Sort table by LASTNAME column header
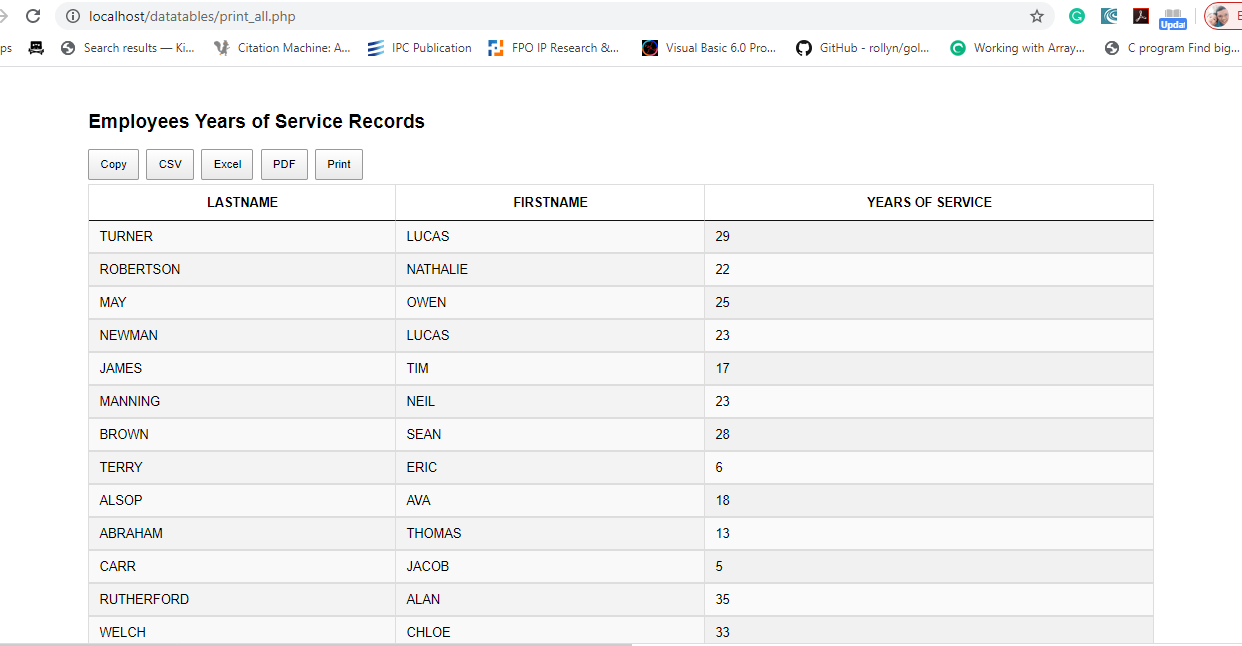 pos(242,202)
